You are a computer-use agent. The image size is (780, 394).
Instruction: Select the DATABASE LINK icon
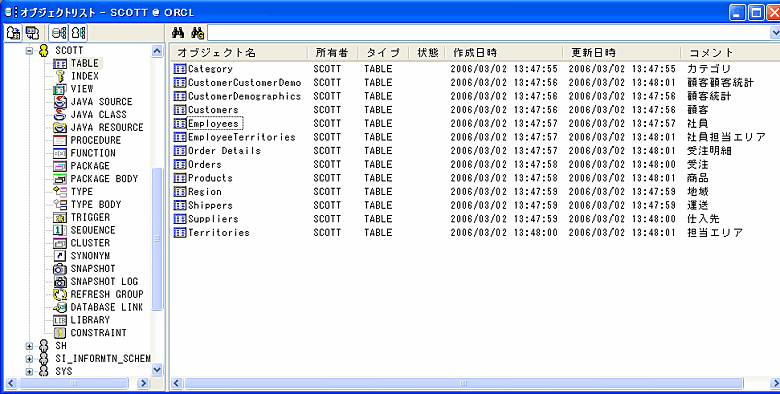(60, 307)
